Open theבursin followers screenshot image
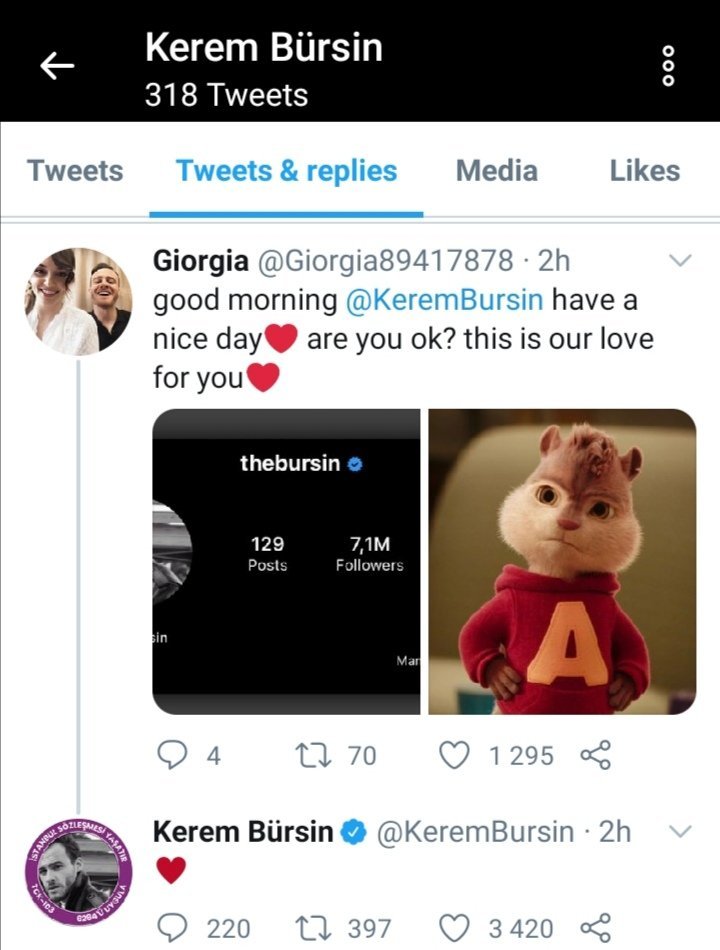Screen dimensions: 720x950 tap(286, 562)
